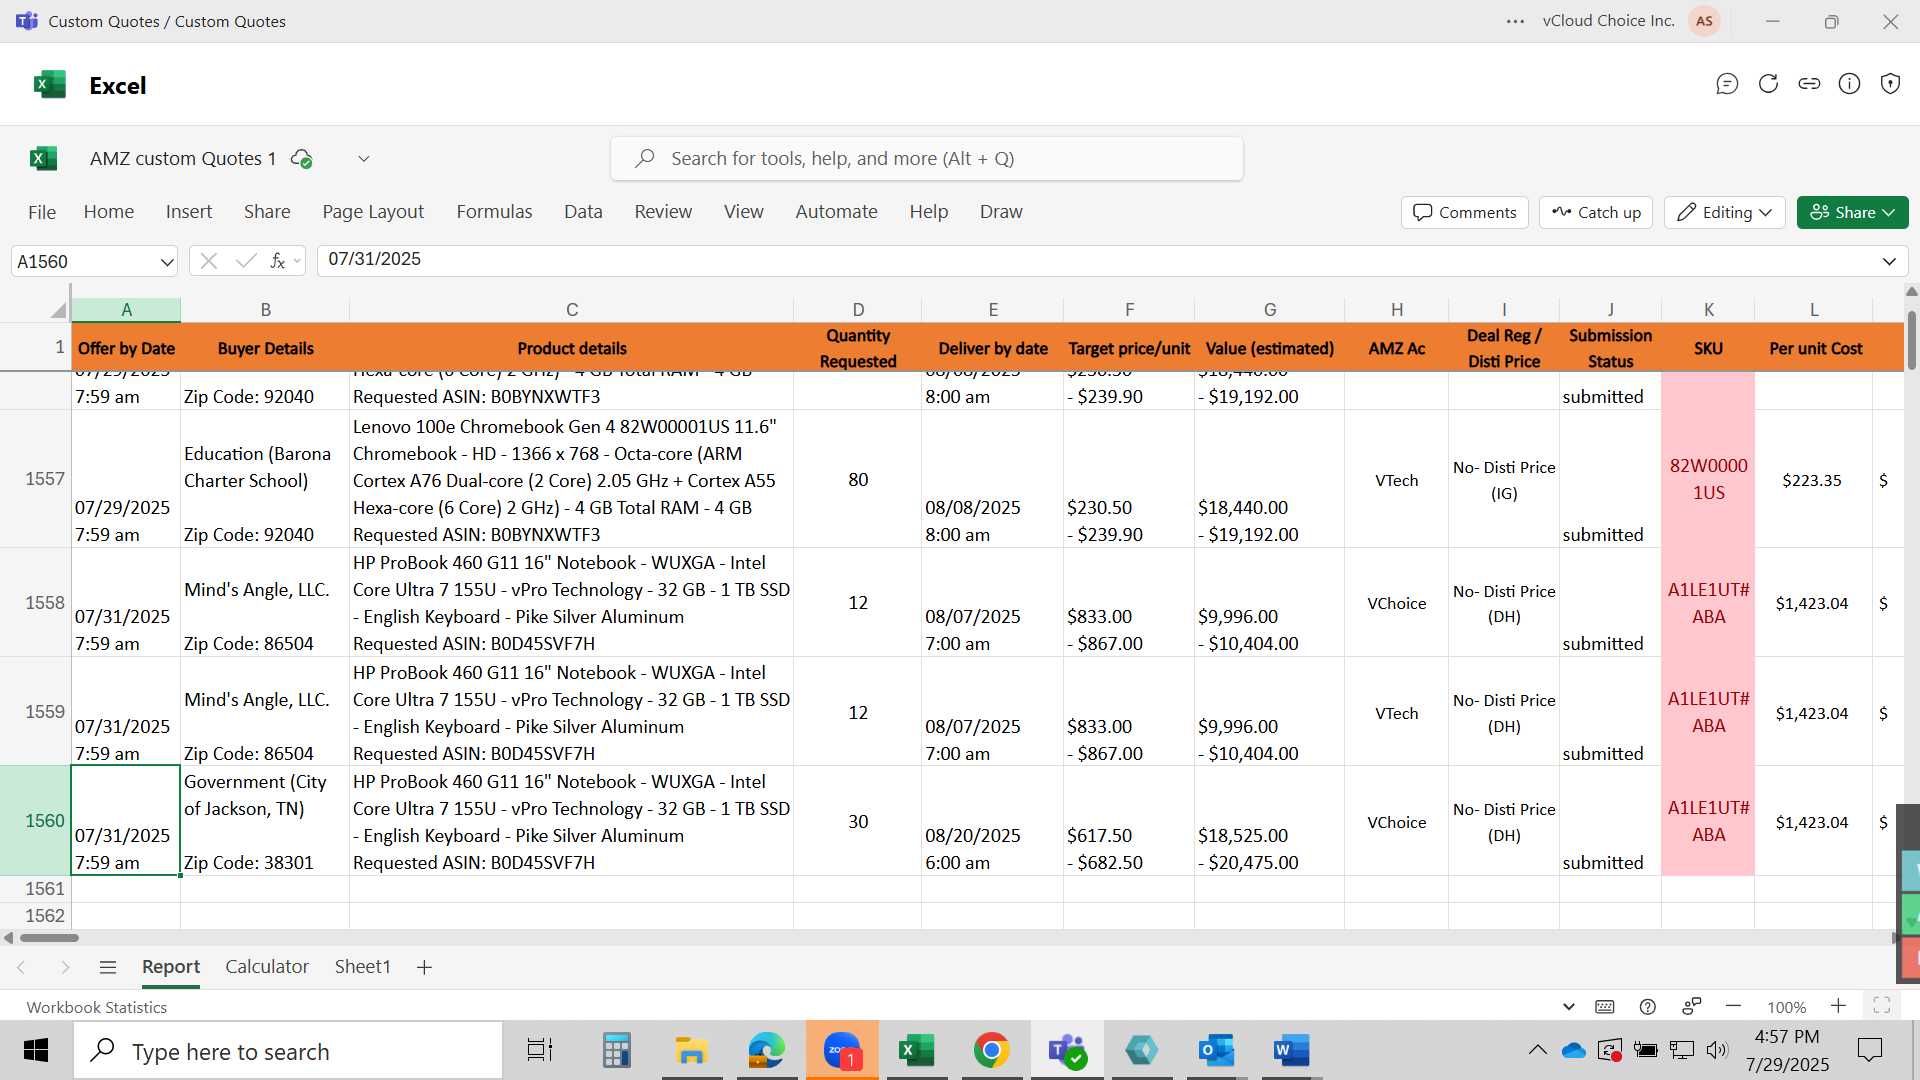The width and height of the screenshot is (1920, 1080).
Task: Open Google Chrome from taskbar
Action: click(991, 1050)
